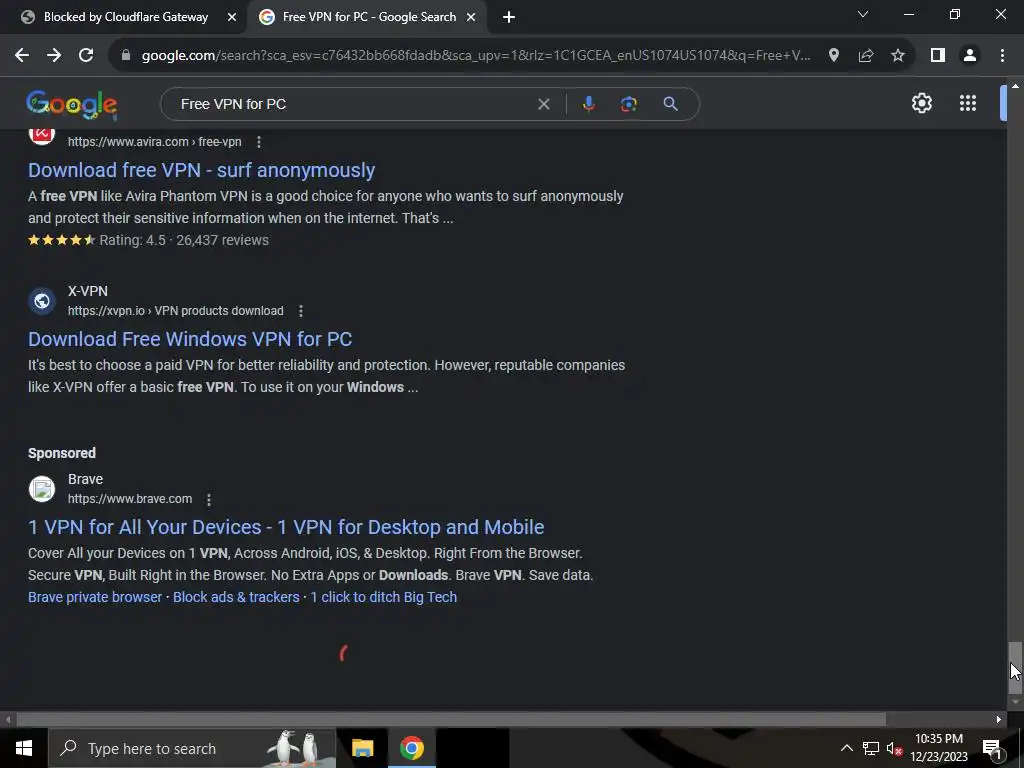1024x768 pixels.
Task: Open a new browser tab
Action: [x=509, y=17]
